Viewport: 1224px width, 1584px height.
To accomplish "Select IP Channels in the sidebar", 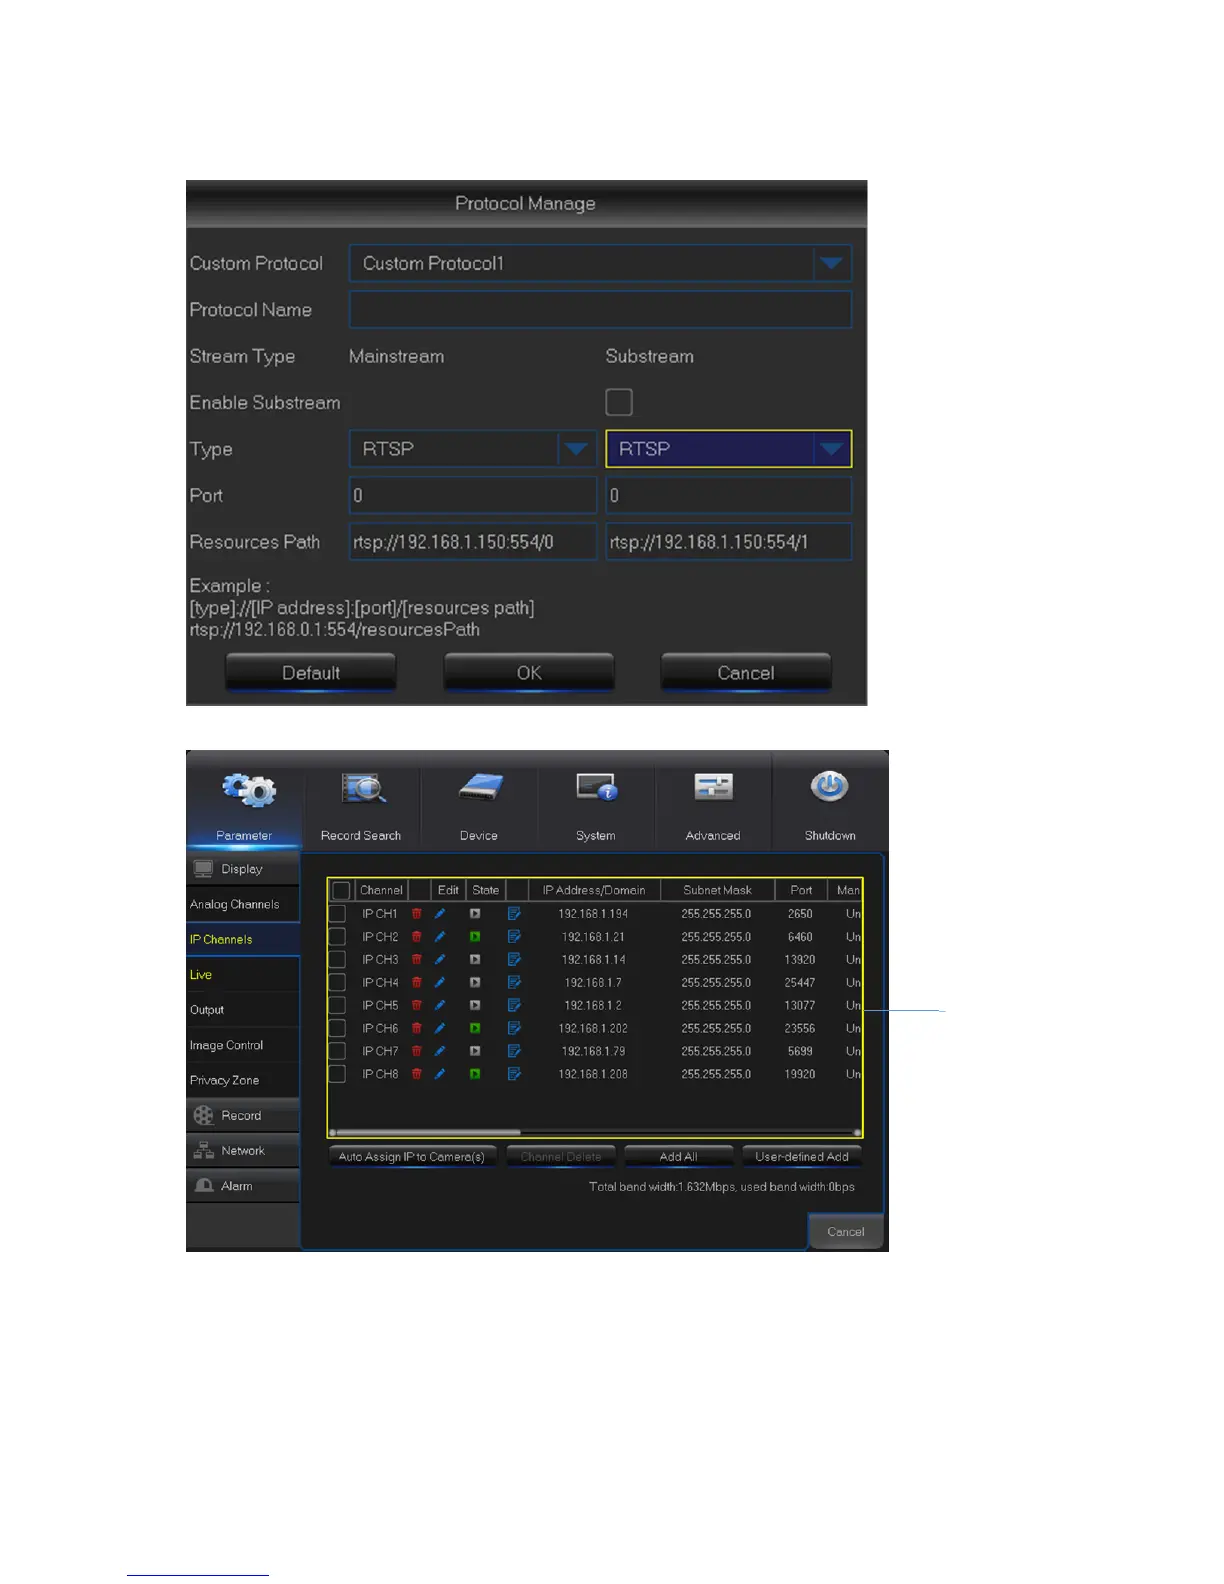I will pyautogui.click(x=243, y=940).
